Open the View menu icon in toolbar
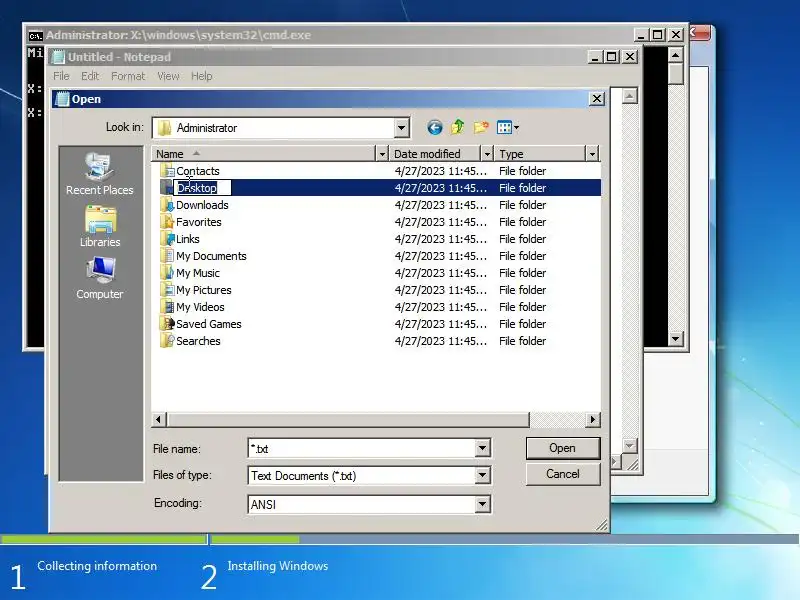Viewport: 800px width, 600px height. pos(508,127)
